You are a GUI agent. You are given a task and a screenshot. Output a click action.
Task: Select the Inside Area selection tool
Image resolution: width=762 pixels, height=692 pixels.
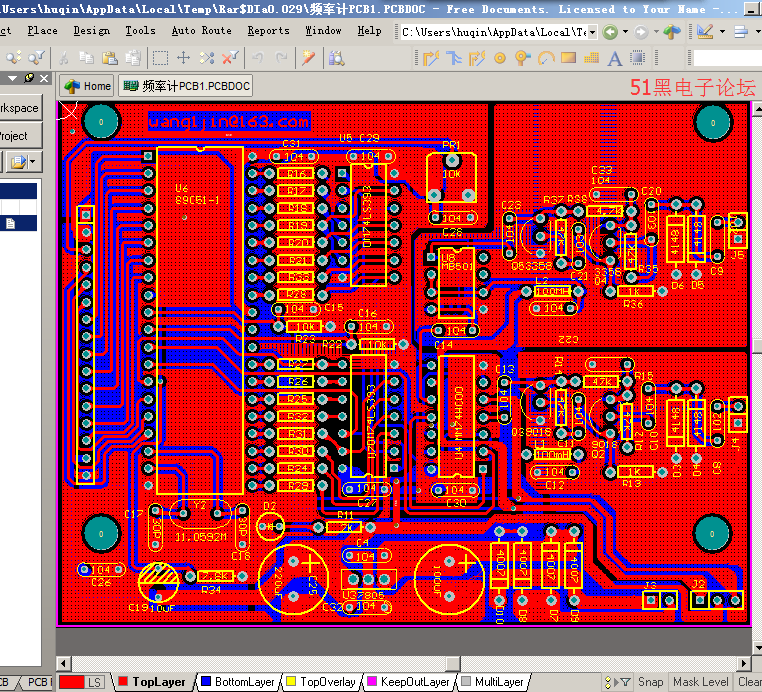pyautogui.click(x=160, y=58)
